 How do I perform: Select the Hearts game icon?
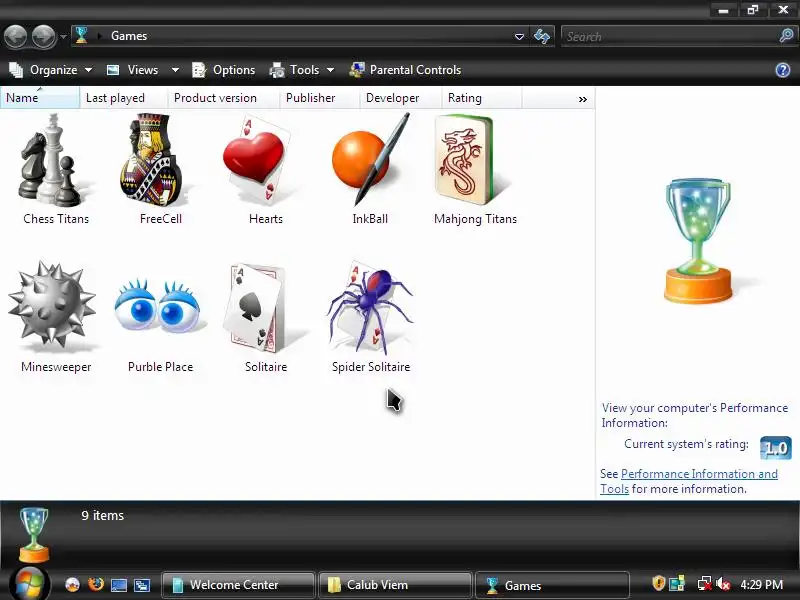pos(257,161)
